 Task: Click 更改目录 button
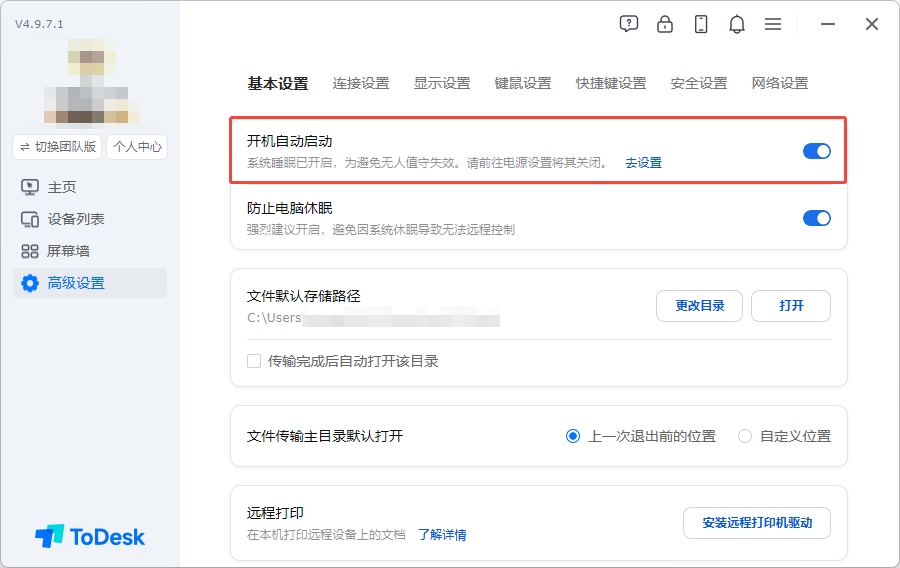pyautogui.click(x=699, y=306)
